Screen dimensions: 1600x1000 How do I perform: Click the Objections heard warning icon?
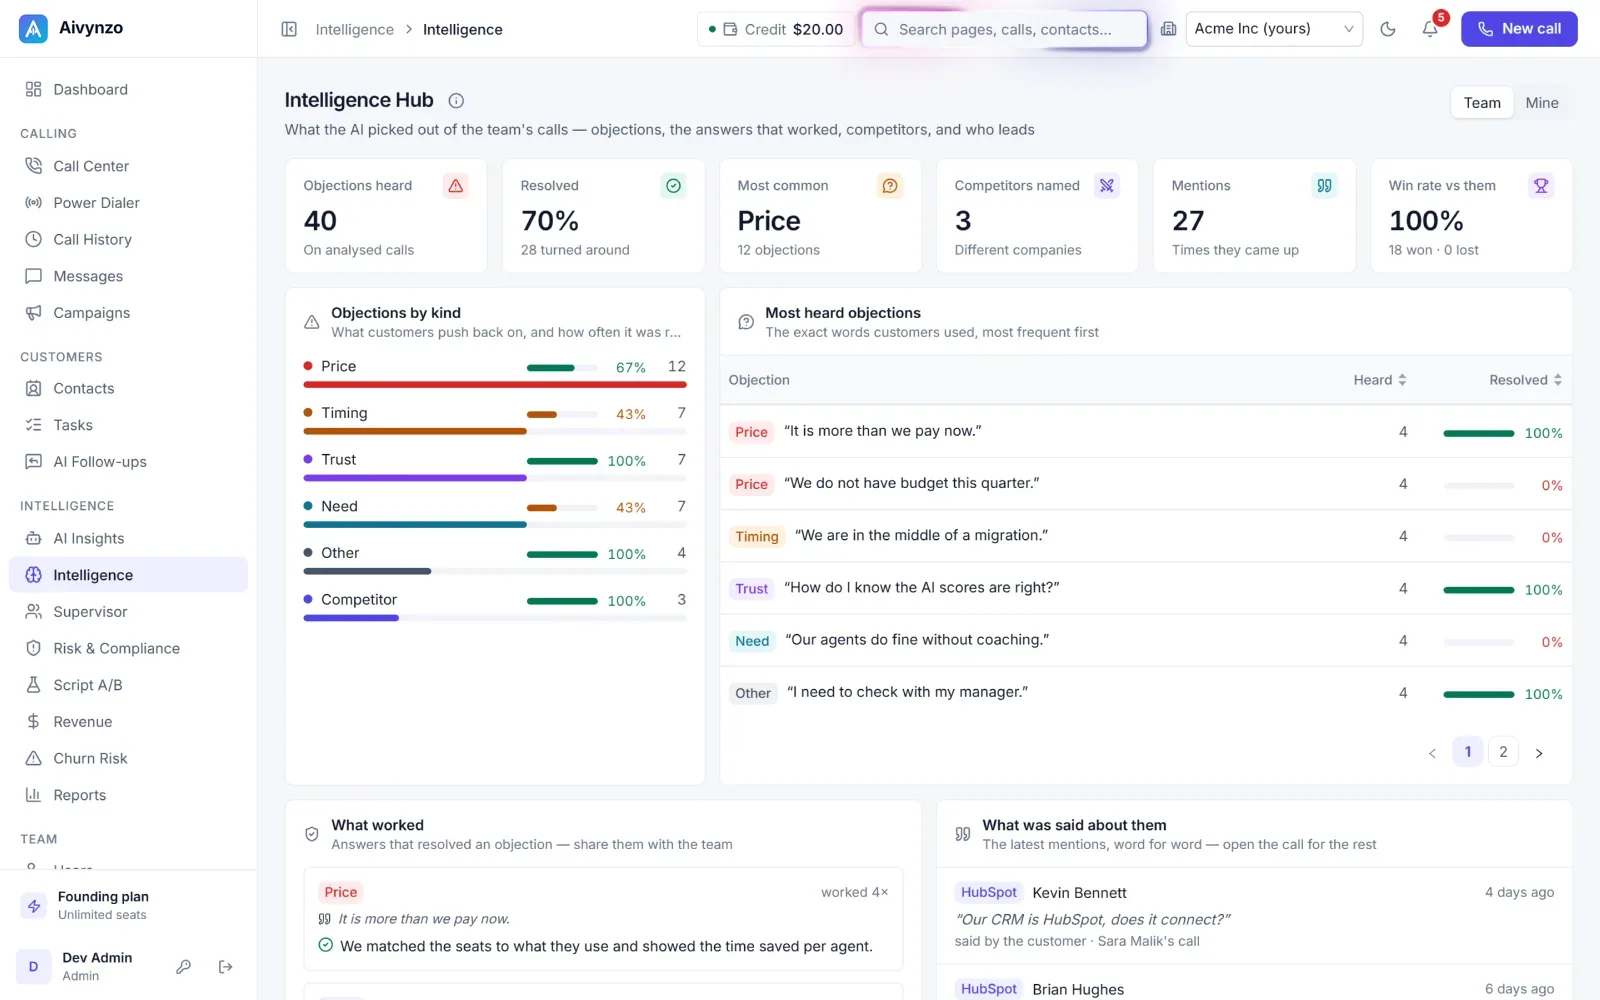(x=456, y=185)
